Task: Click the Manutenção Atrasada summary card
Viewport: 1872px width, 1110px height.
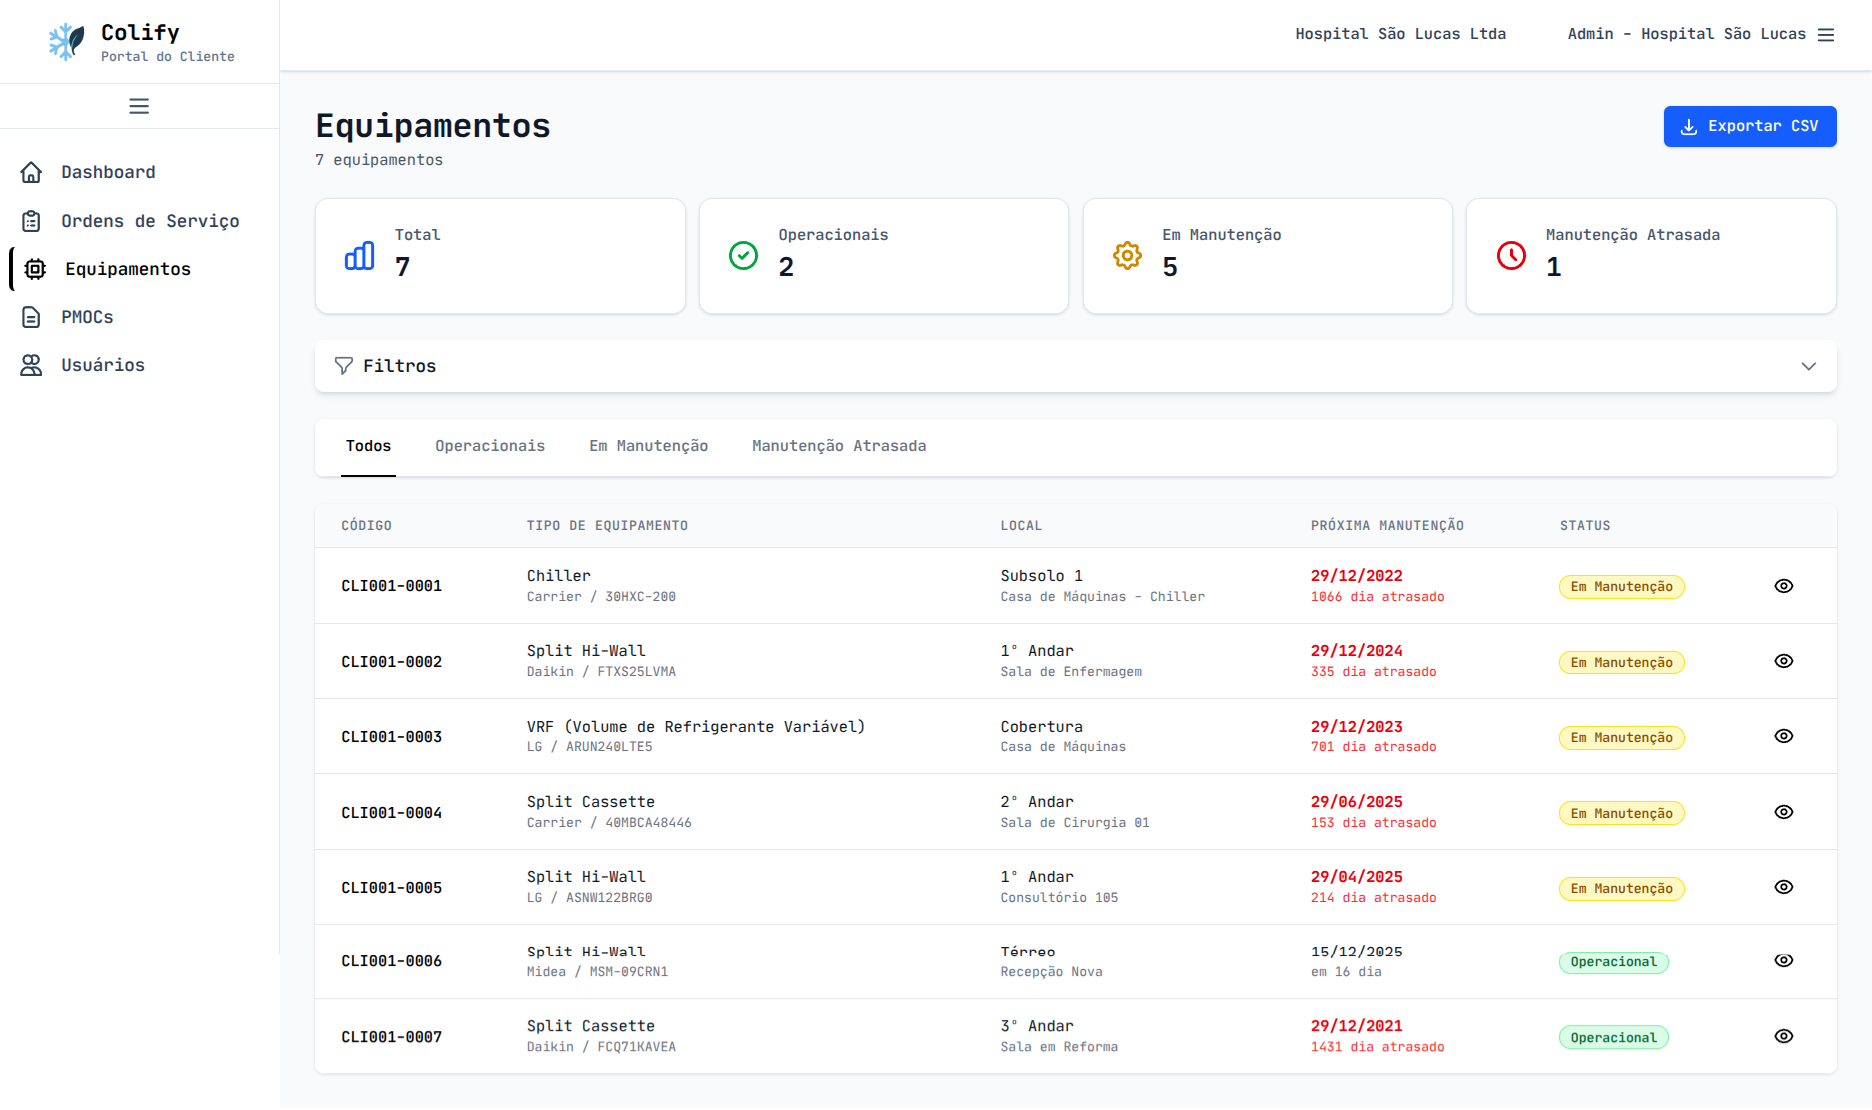Action: (1650, 256)
